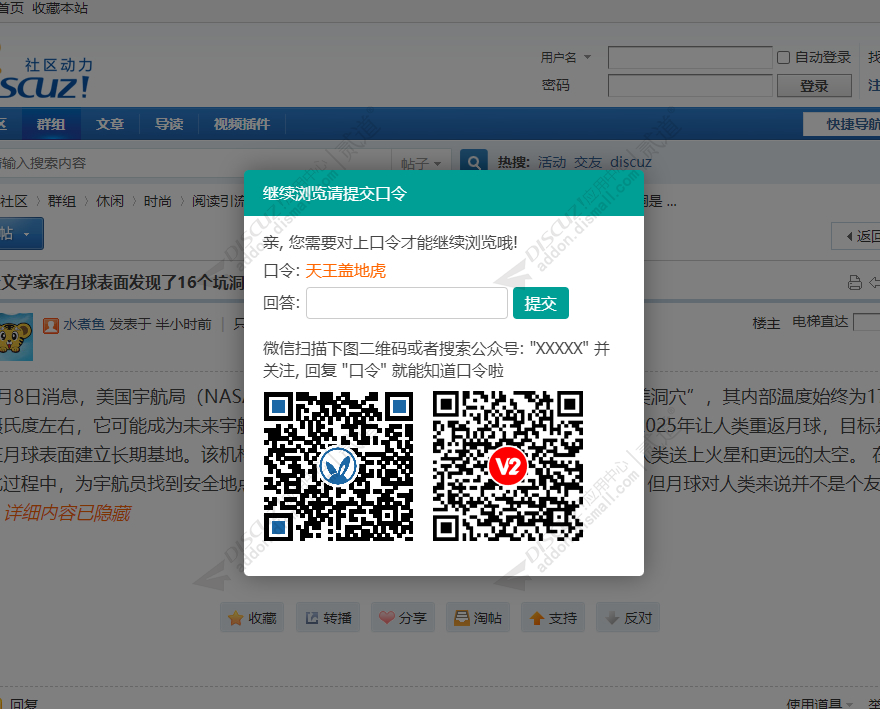Viewport: 880px width, 709px height.
Task: Focus the 回答 answer input field
Action: tap(407, 303)
